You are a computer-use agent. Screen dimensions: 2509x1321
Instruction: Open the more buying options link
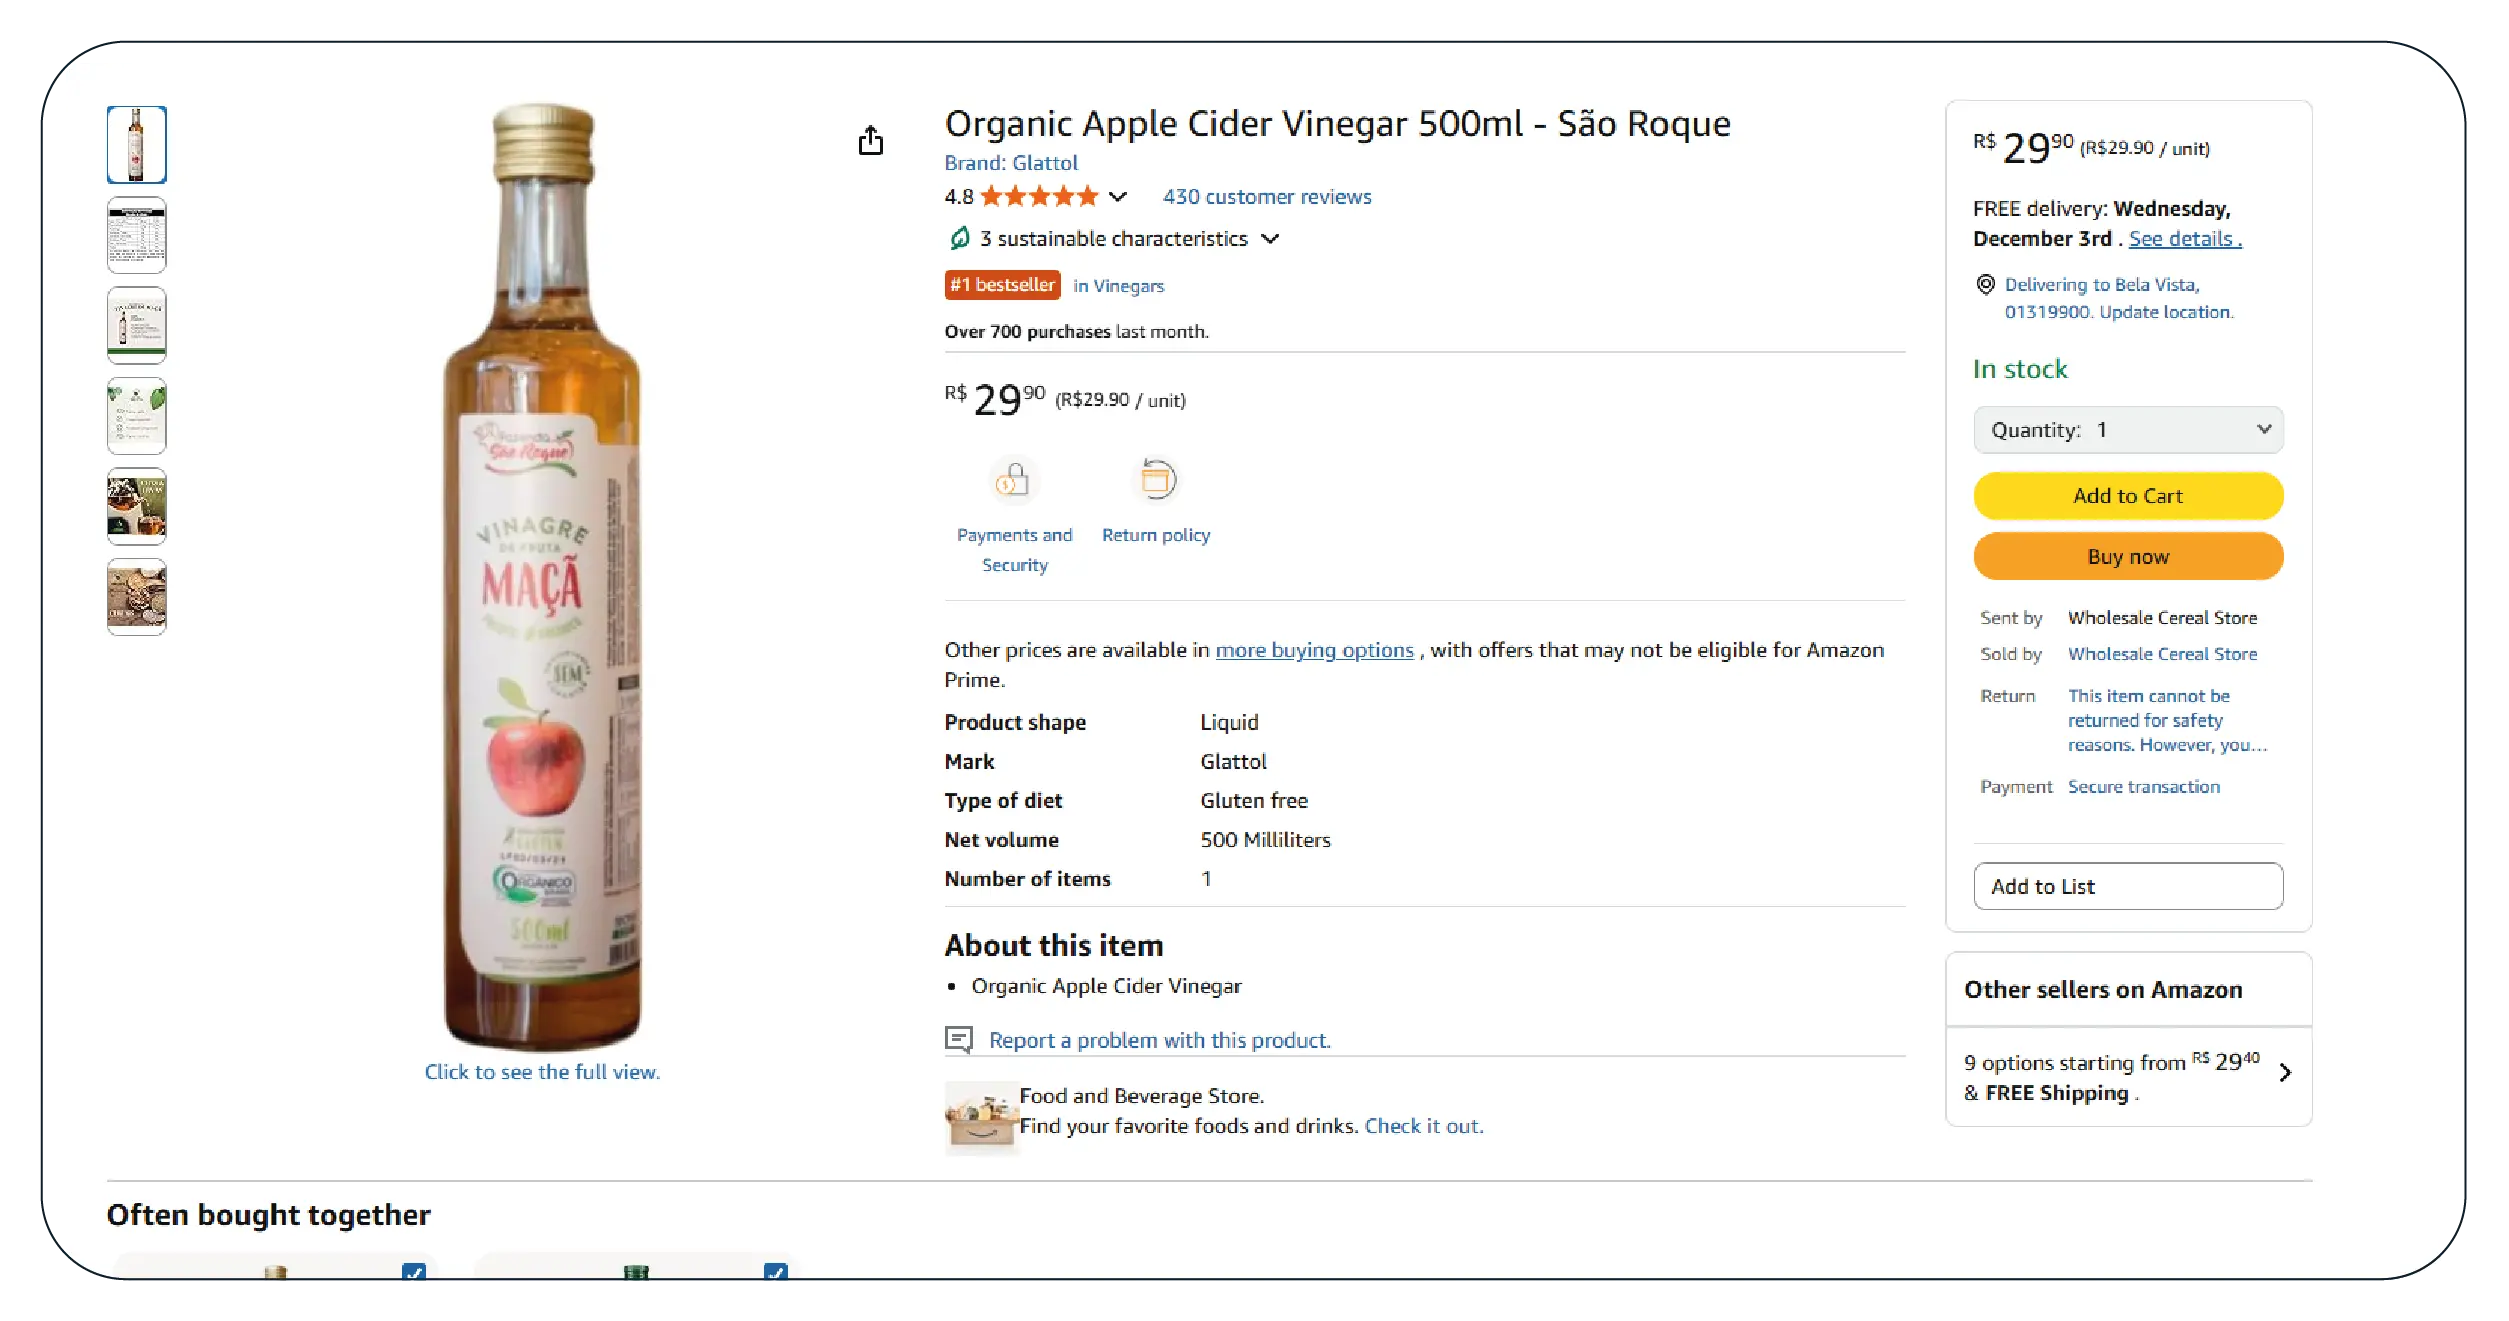1314,650
